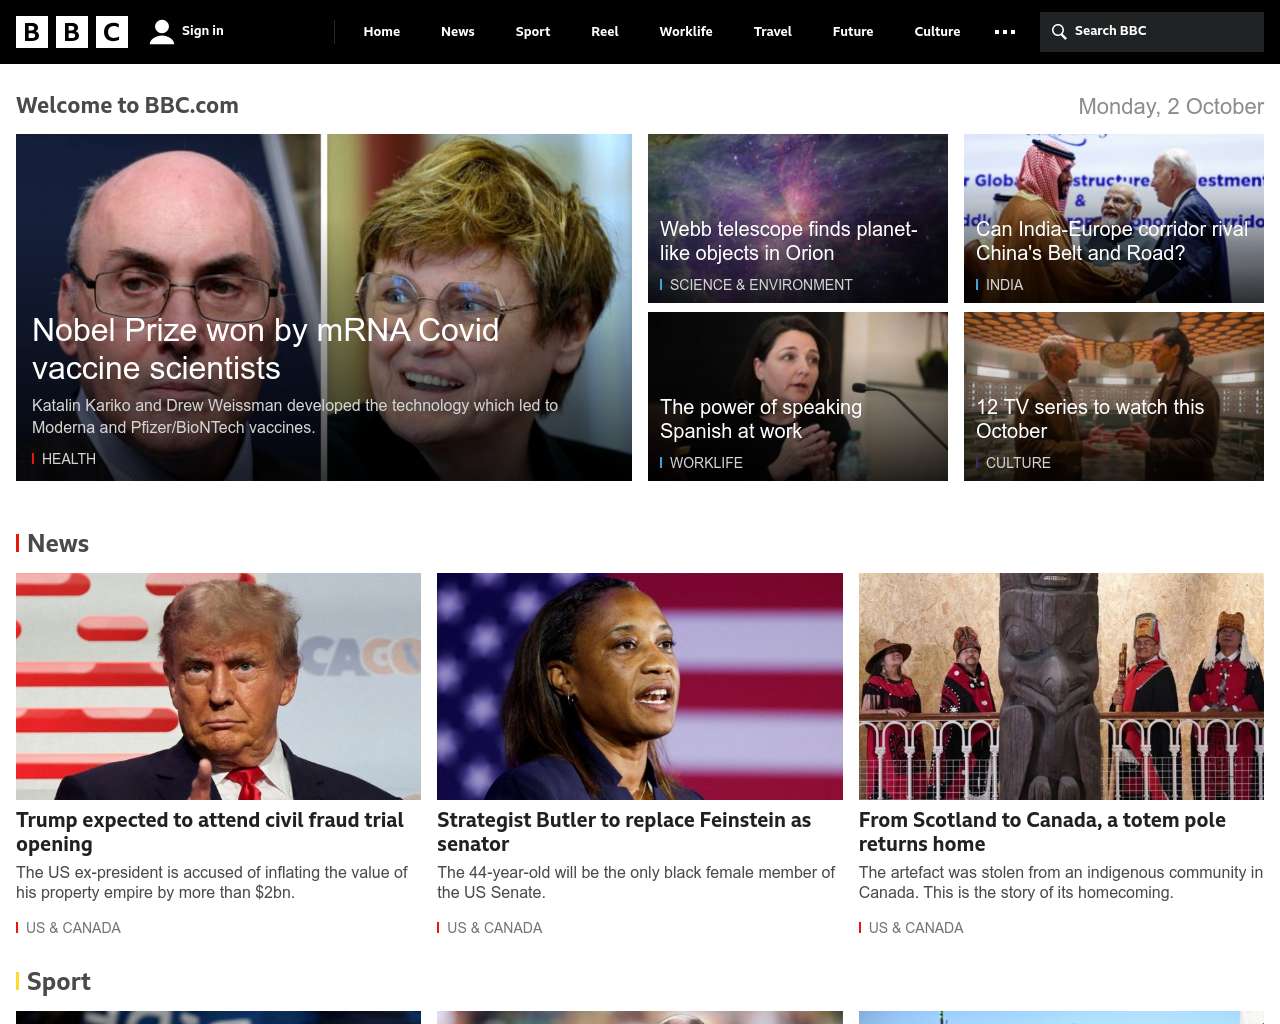Open 12 TV series to watch article

[x=1090, y=419]
